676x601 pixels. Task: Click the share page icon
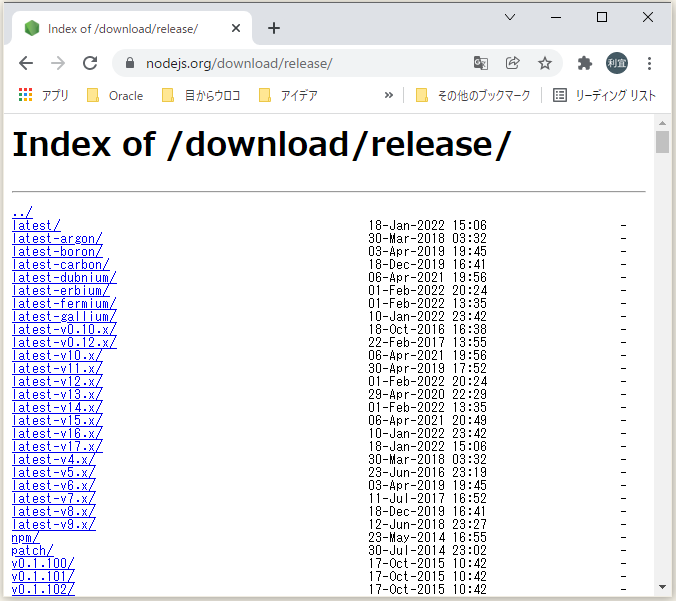pos(513,63)
